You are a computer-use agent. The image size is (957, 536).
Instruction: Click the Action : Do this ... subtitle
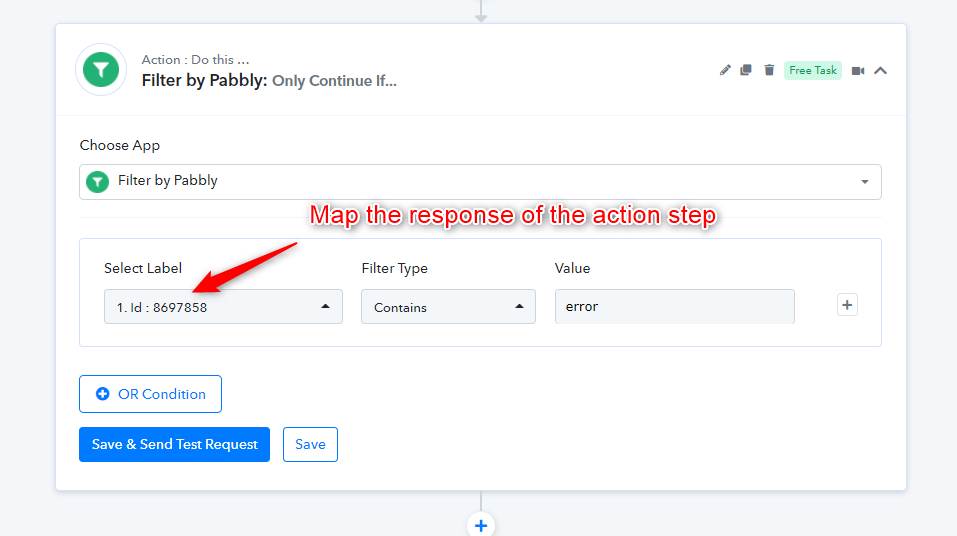click(x=195, y=60)
